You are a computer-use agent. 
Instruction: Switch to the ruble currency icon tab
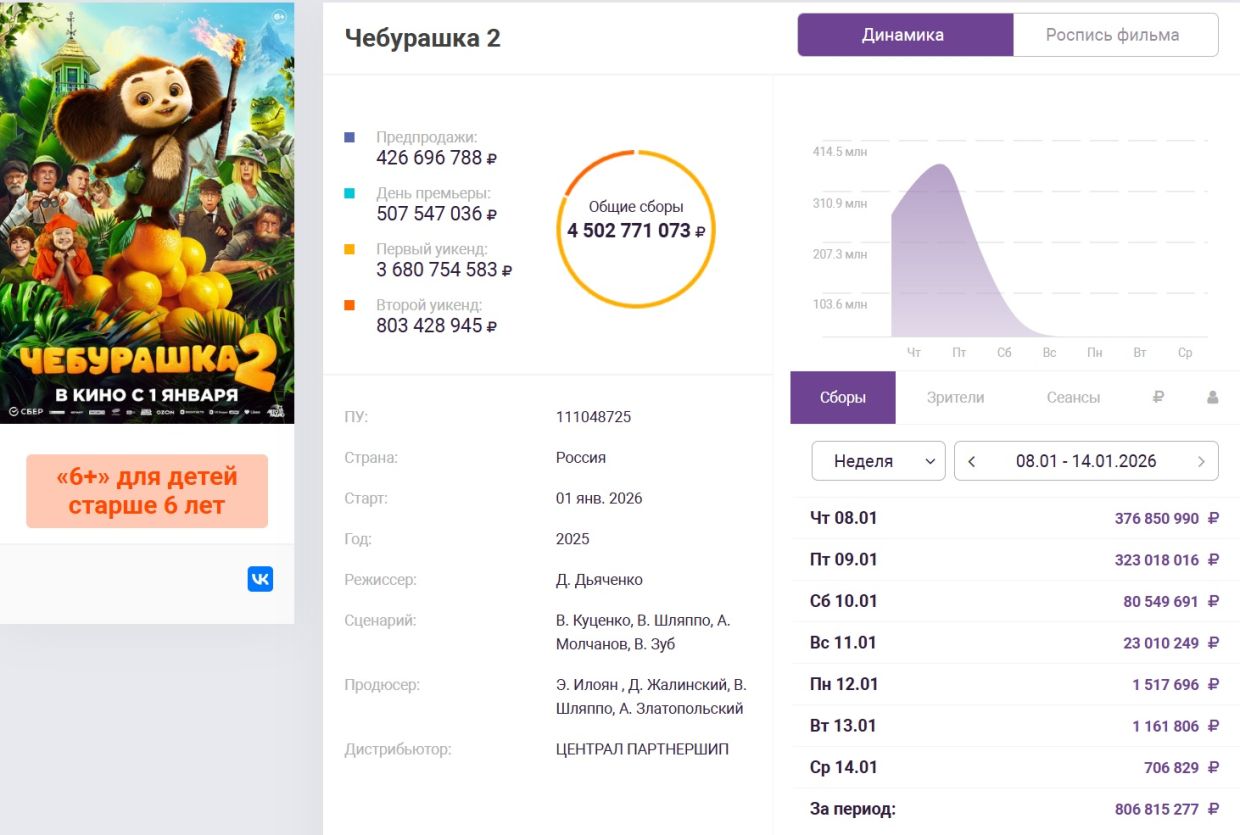tap(1158, 397)
